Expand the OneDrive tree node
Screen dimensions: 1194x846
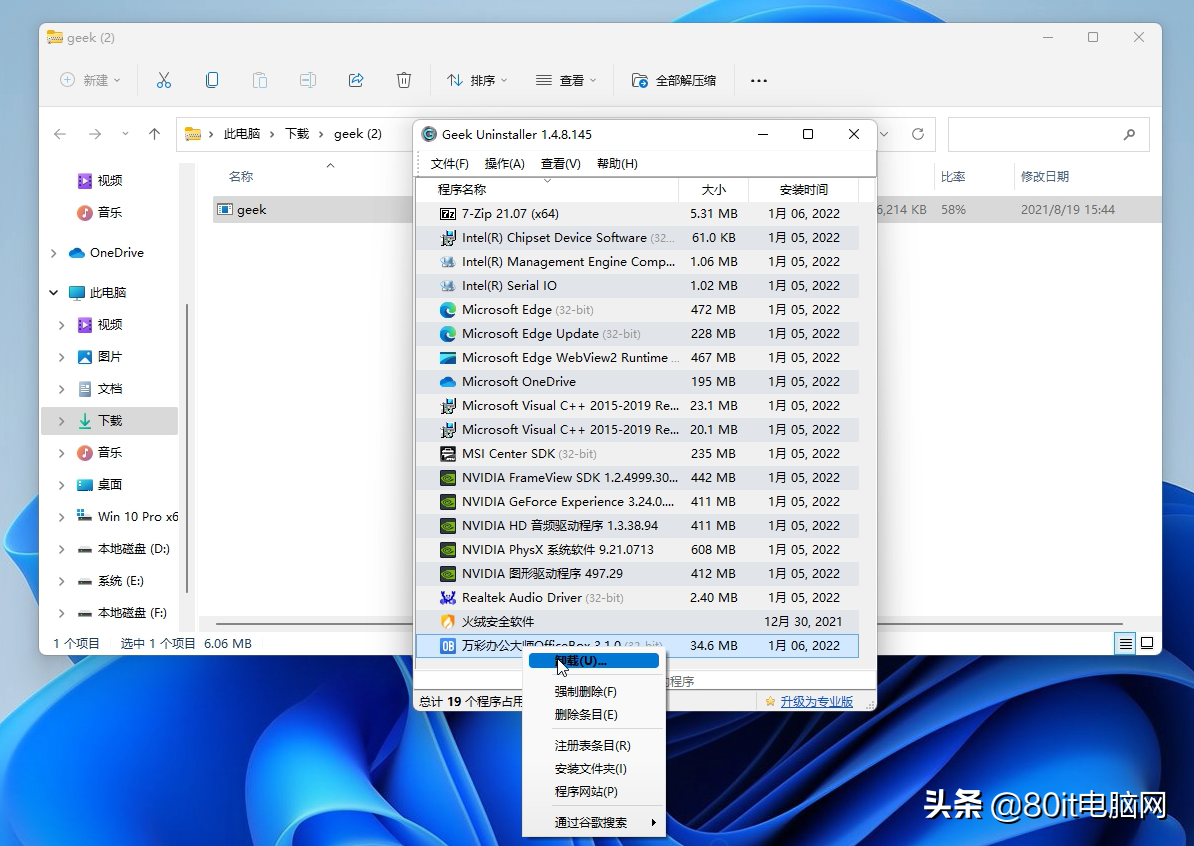point(54,253)
